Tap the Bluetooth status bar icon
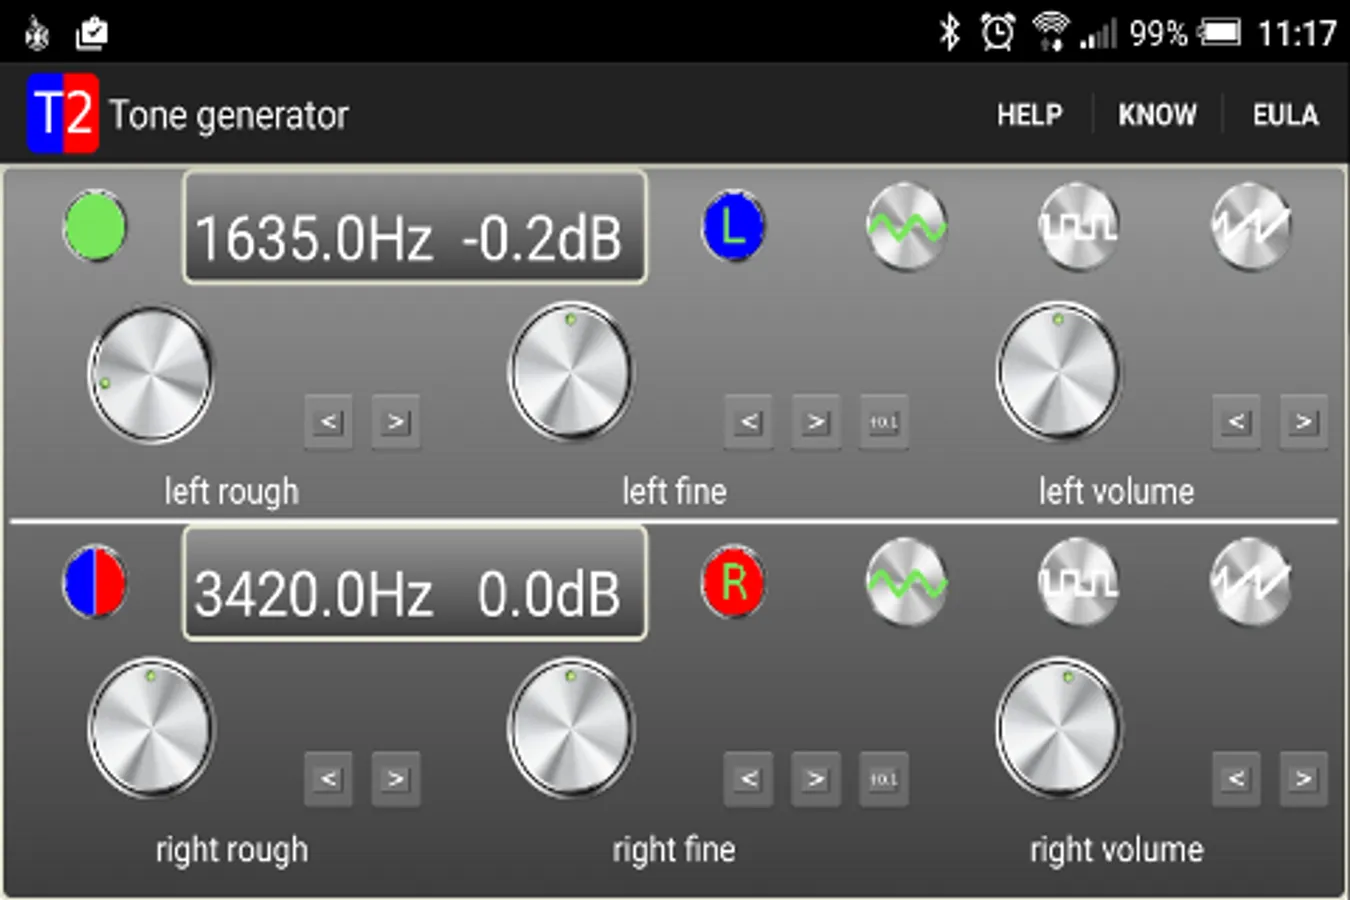 (x=949, y=33)
